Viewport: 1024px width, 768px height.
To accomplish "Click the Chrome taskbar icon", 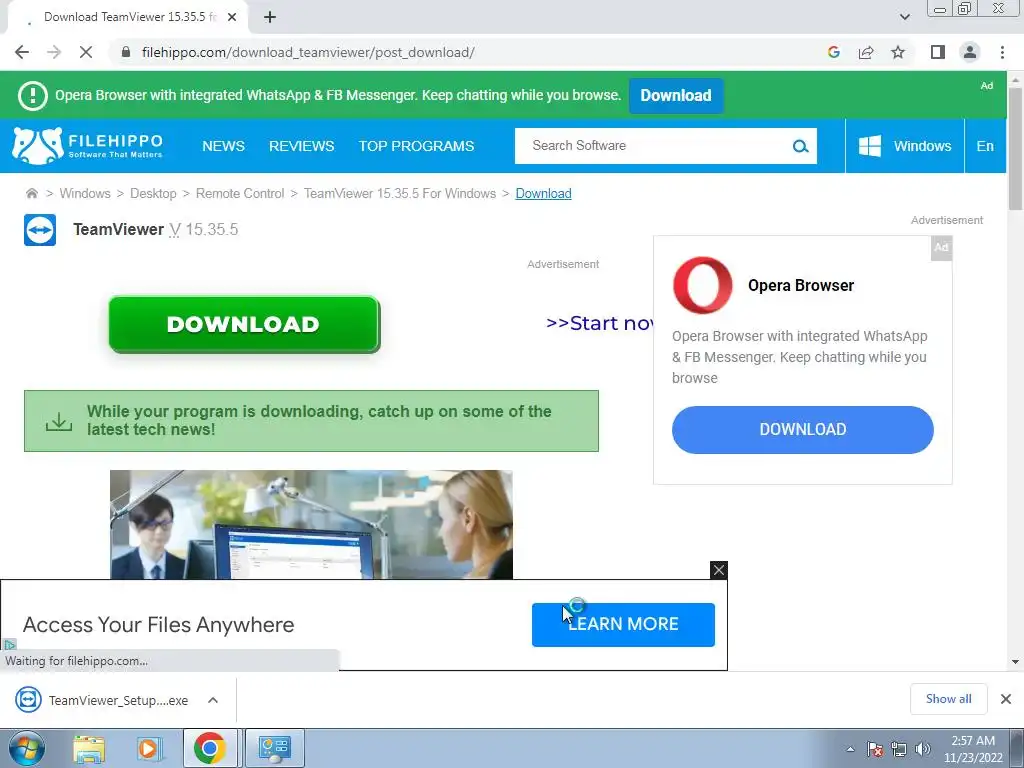I will [x=210, y=748].
